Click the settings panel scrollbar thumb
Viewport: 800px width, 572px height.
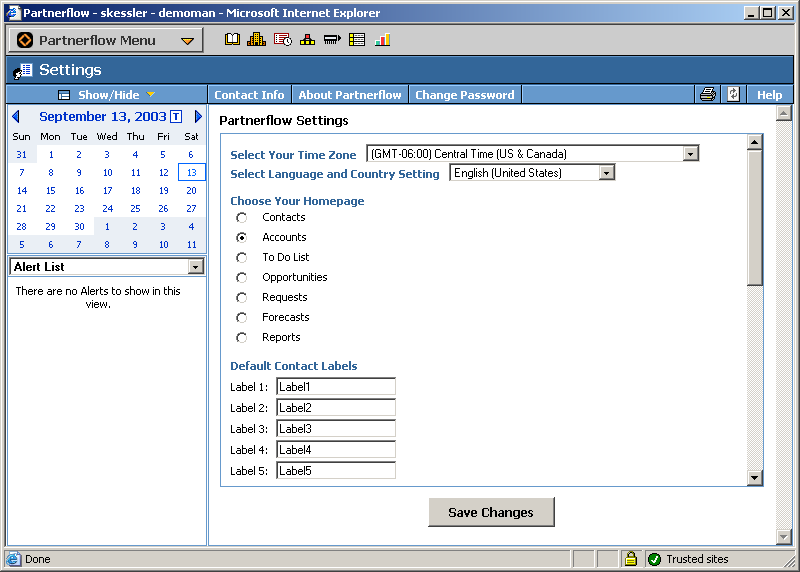click(755, 218)
